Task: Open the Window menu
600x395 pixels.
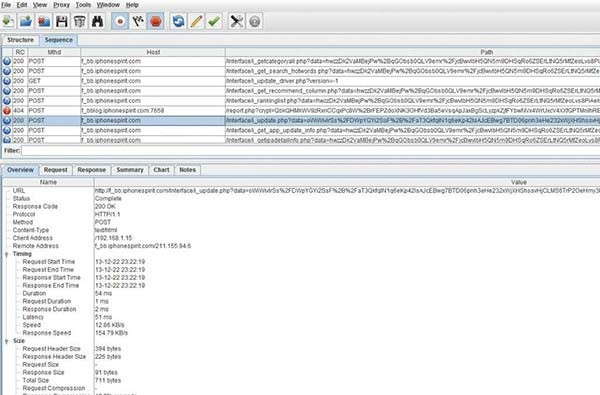Action: pyautogui.click(x=108, y=5)
